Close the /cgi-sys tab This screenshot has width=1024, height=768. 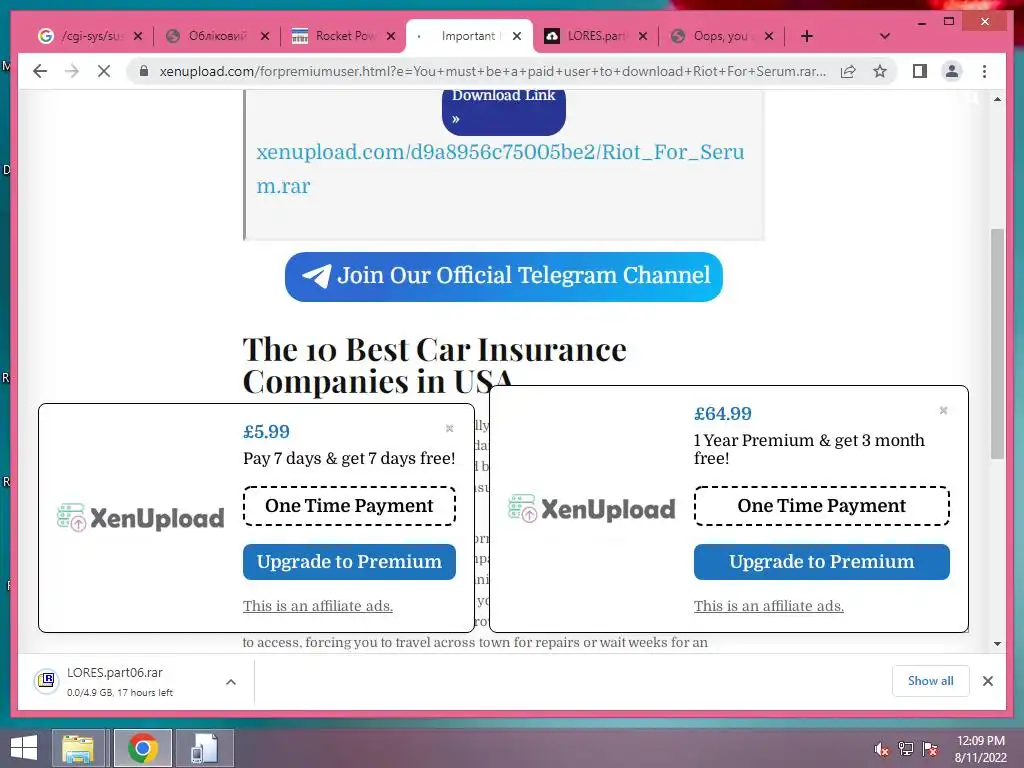(x=138, y=36)
